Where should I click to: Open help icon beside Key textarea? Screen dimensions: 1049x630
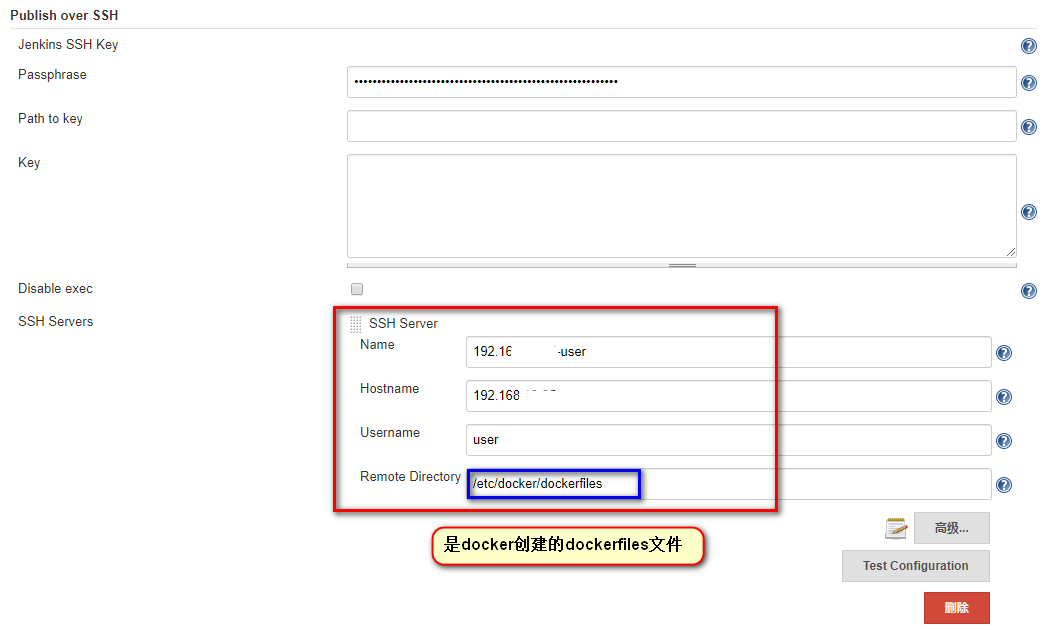1028,212
